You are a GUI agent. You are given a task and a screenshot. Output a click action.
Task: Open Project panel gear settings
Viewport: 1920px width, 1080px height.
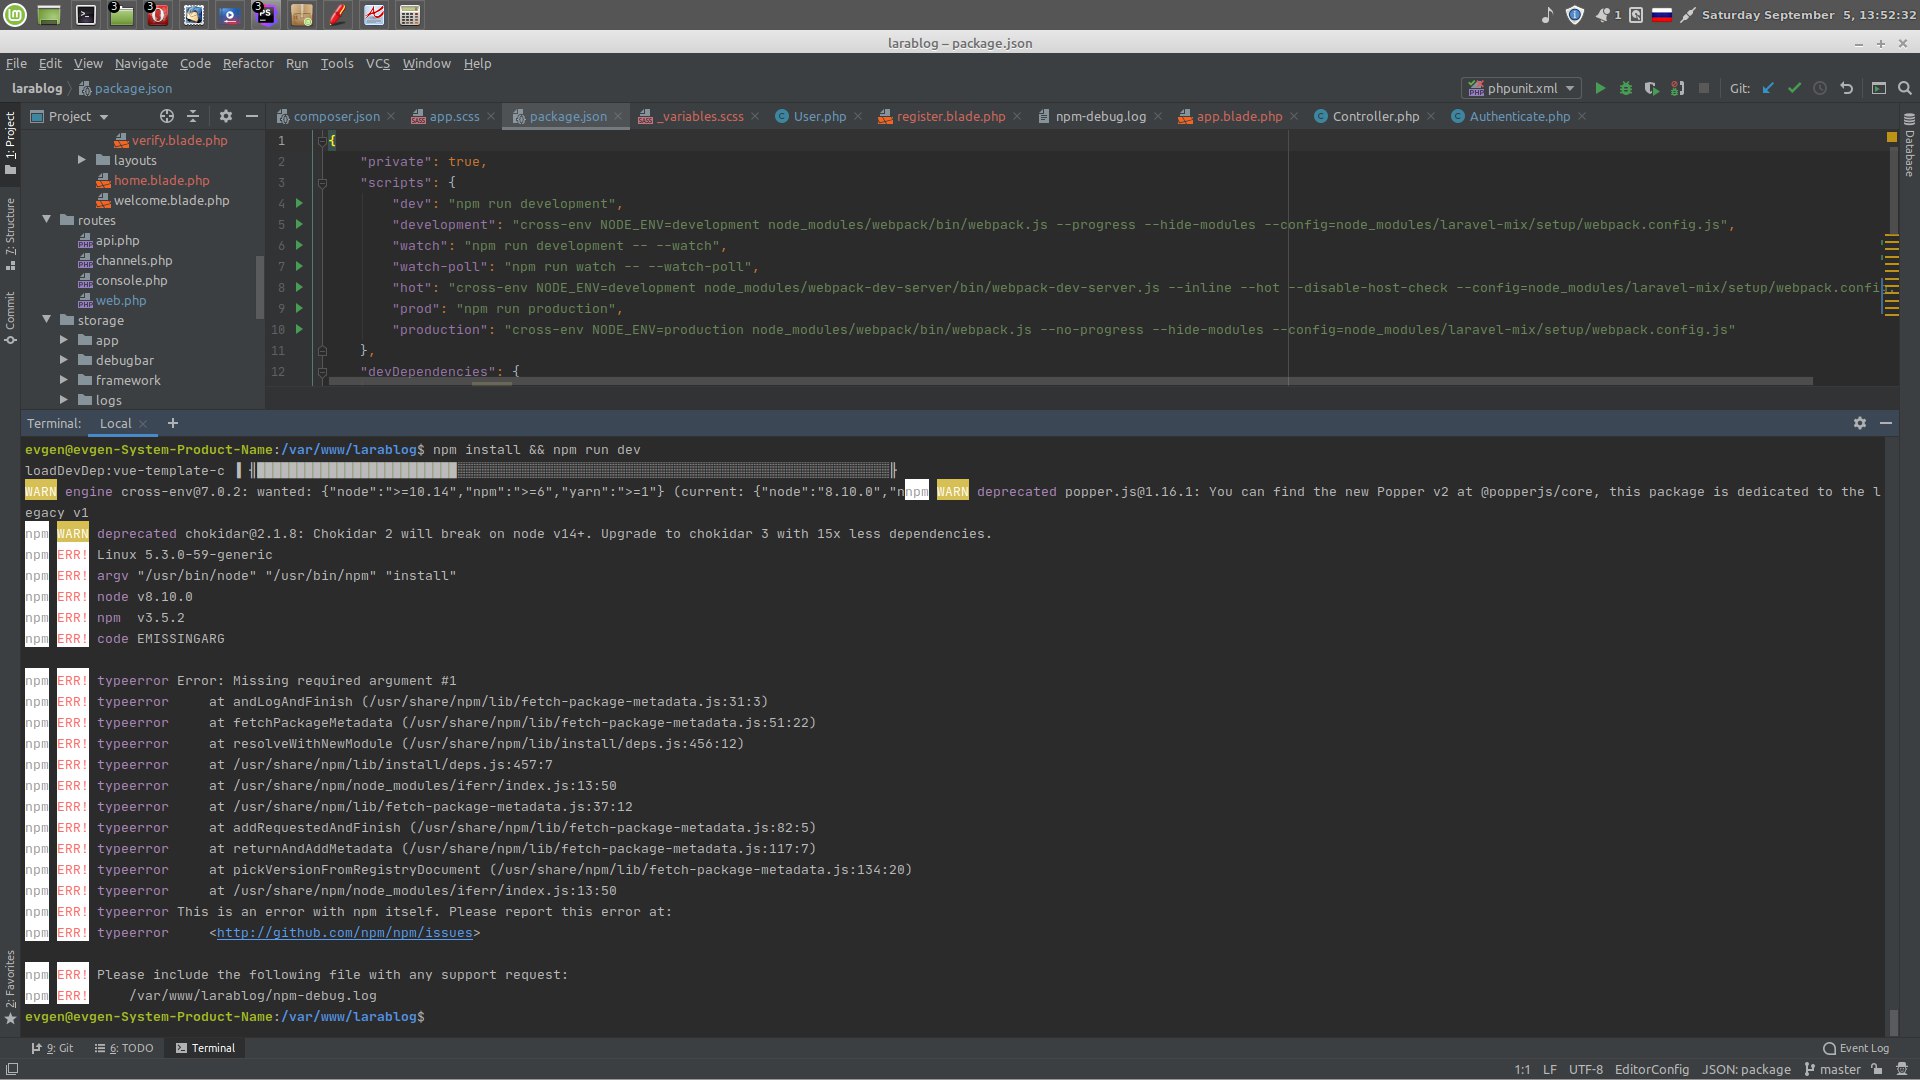click(x=226, y=116)
